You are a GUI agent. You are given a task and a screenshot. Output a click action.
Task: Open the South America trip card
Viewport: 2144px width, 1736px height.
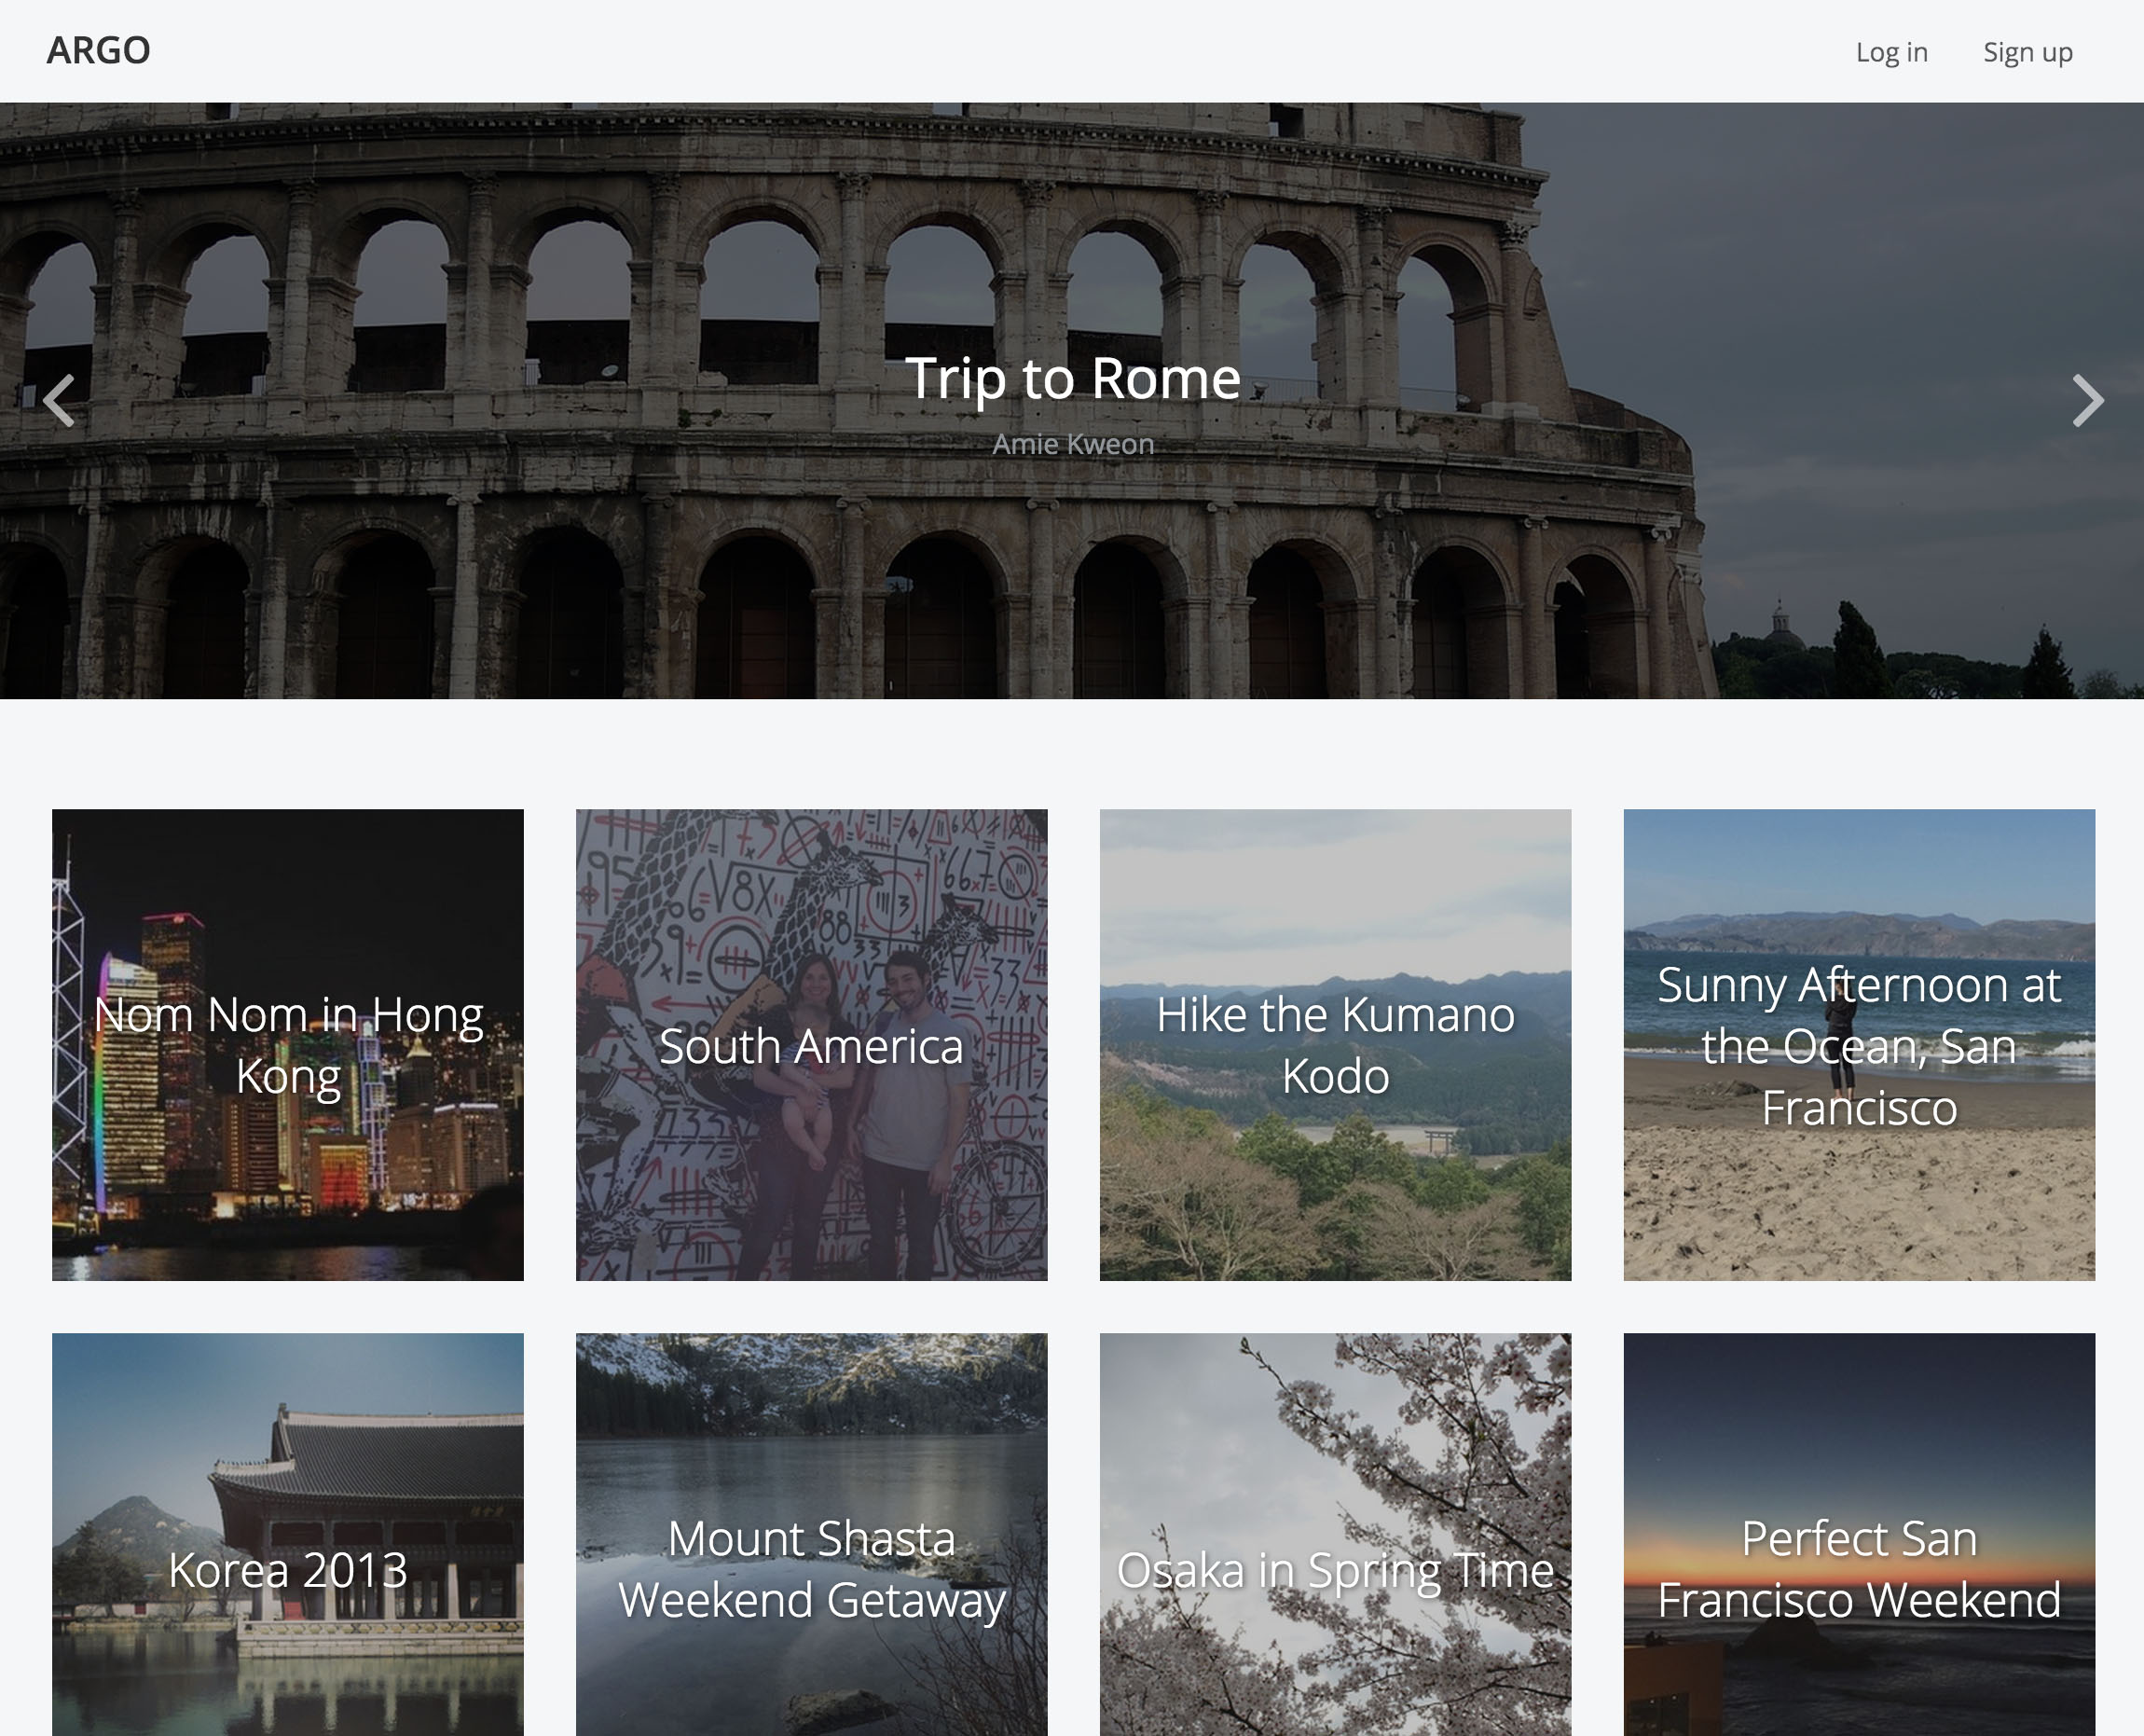812,1045
